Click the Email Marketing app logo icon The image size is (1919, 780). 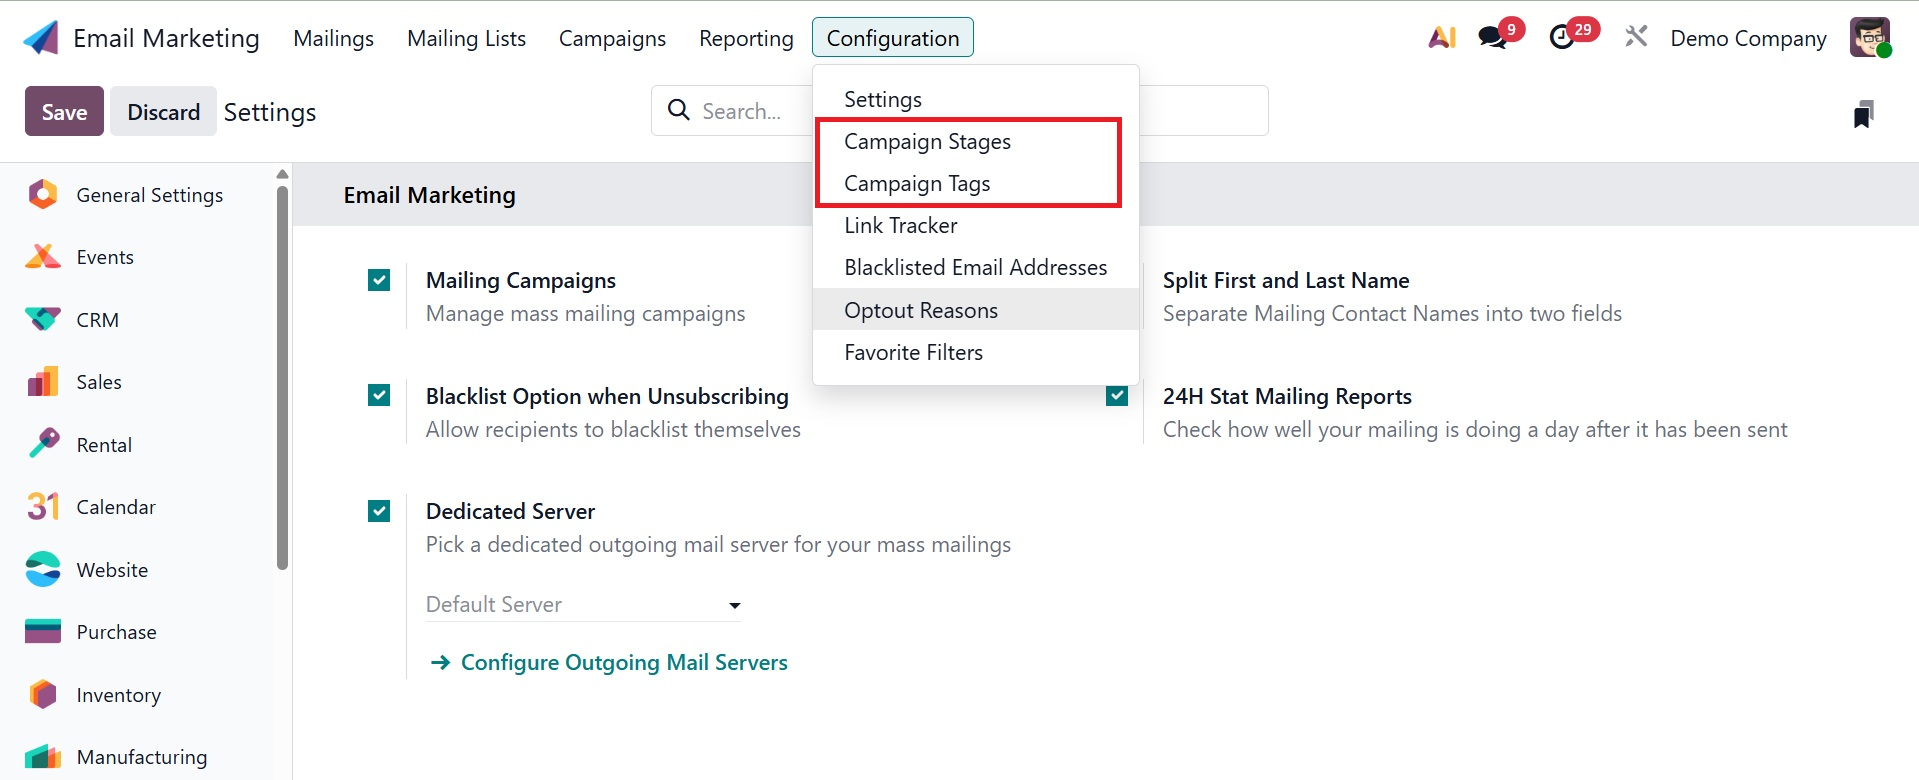coord(41,38)
